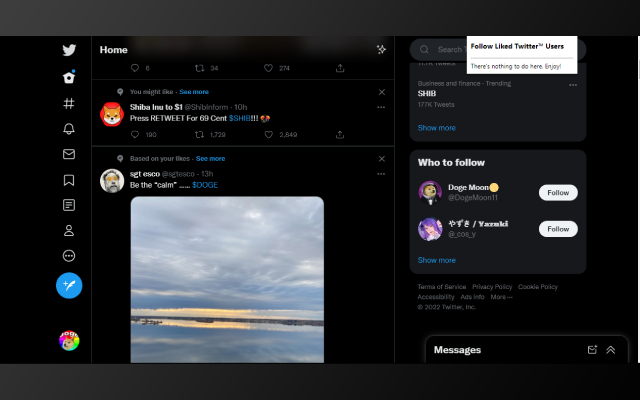Open the @ShibInform handle
Image resolution: width=640 pixels, height=400 pixels.
pos(206,107)
